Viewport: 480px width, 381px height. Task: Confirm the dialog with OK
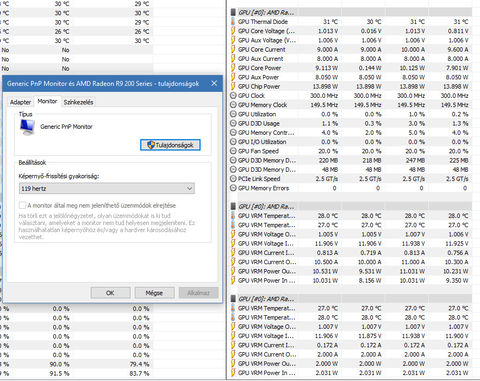pyautogui.click(x=110, y=293)
